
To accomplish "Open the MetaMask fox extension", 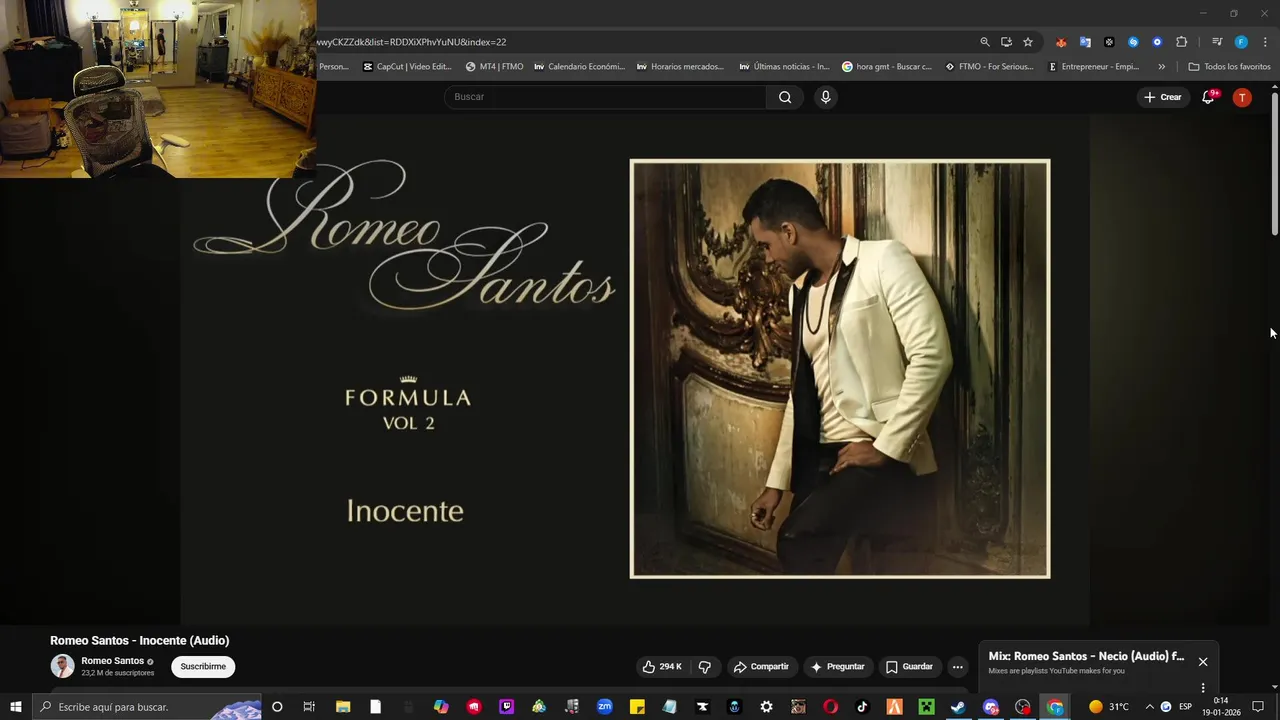I will pyautogui.click(x=1061, y=42).
